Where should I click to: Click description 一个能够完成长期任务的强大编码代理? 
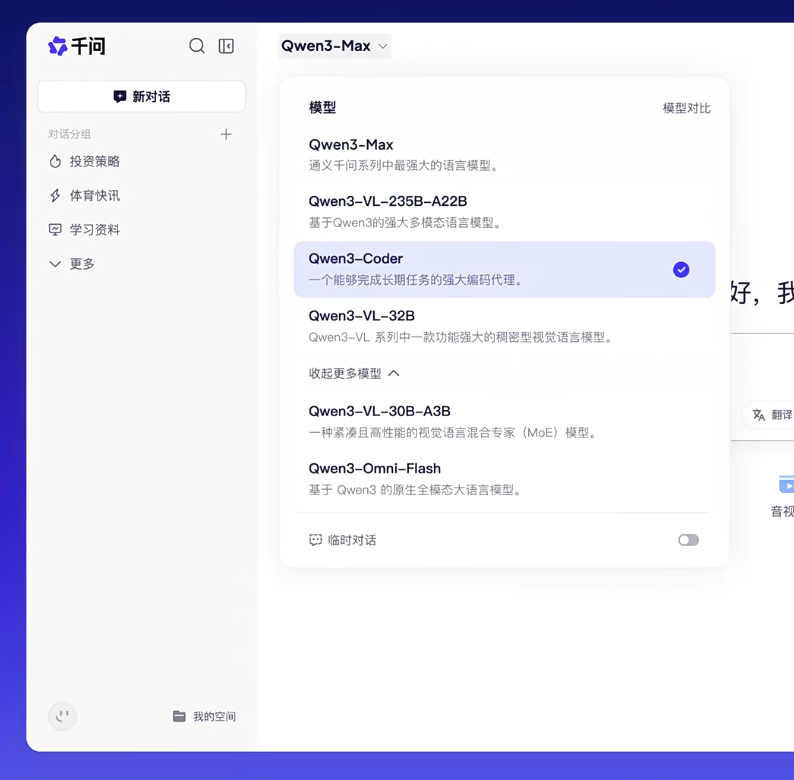416,280
